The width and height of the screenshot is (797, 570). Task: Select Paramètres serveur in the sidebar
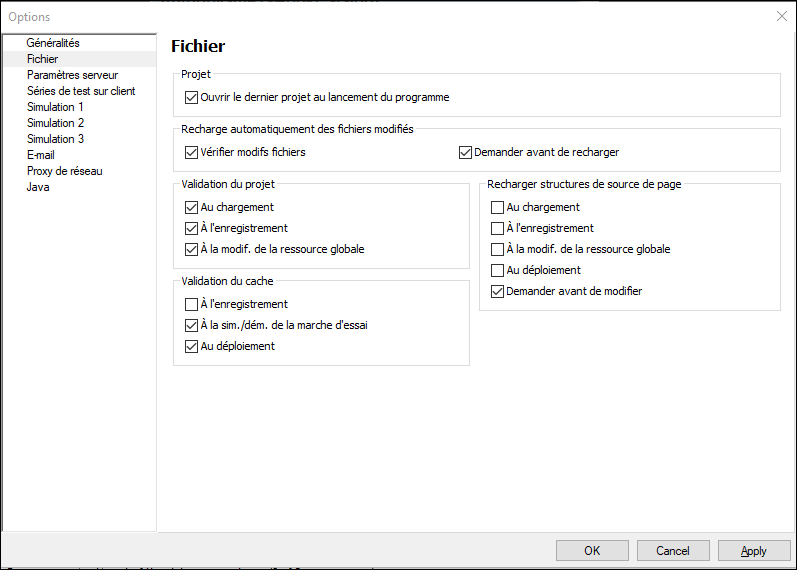coord(72,75)
